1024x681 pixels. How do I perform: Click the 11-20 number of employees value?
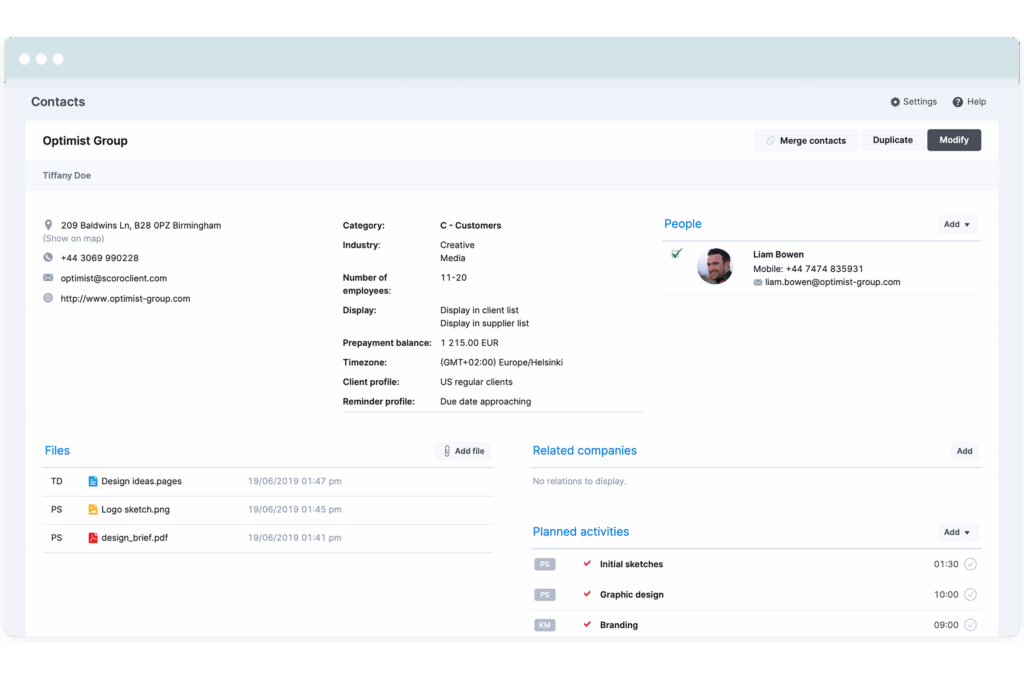[x=453, y=277]
